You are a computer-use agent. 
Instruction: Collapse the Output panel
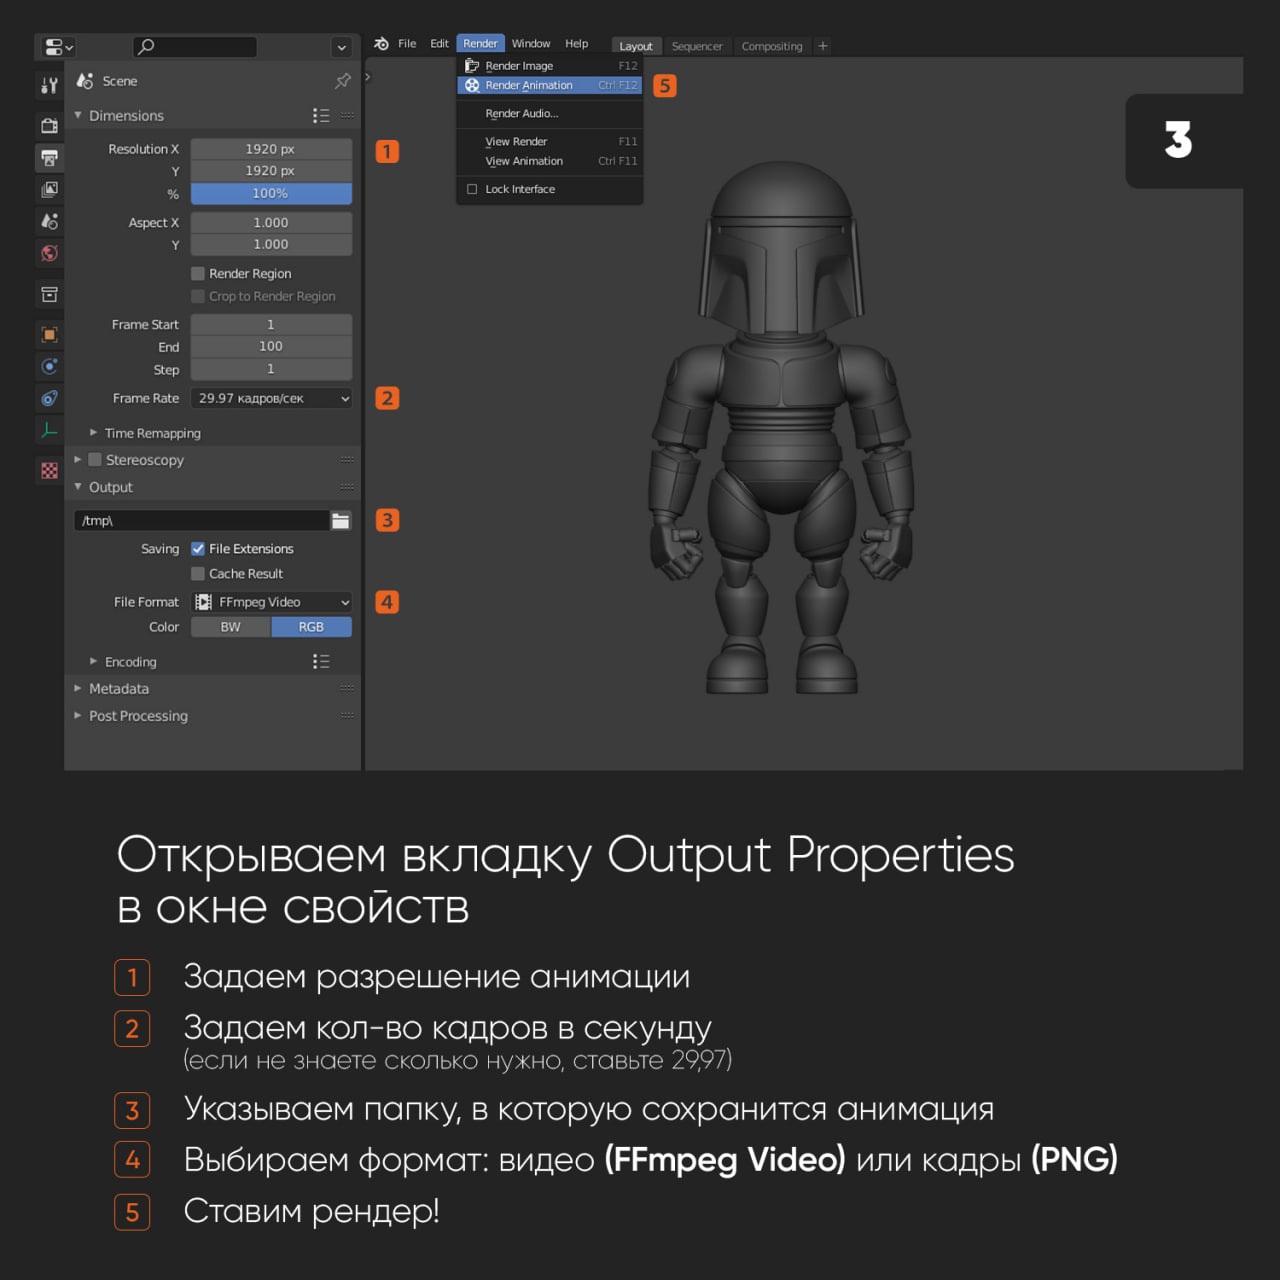point(78,487)
